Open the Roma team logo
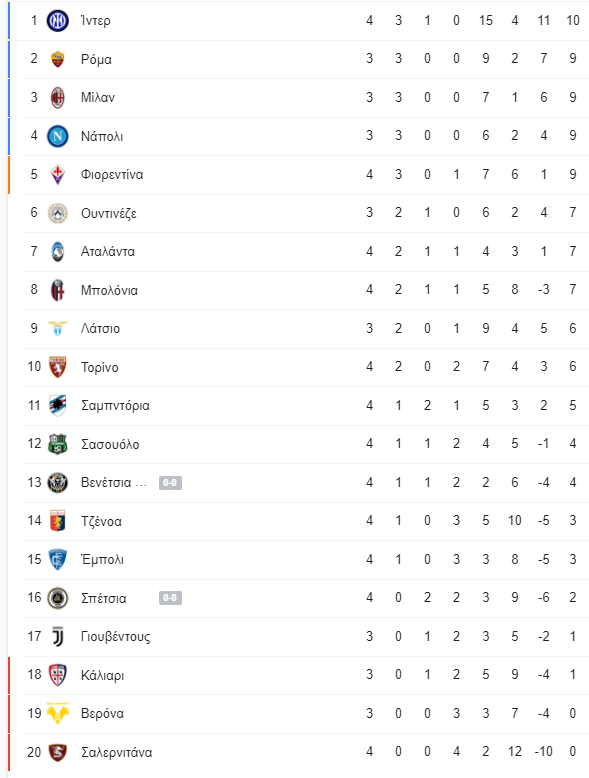Viewport: 589px width, 778px height. pos(58,59)
